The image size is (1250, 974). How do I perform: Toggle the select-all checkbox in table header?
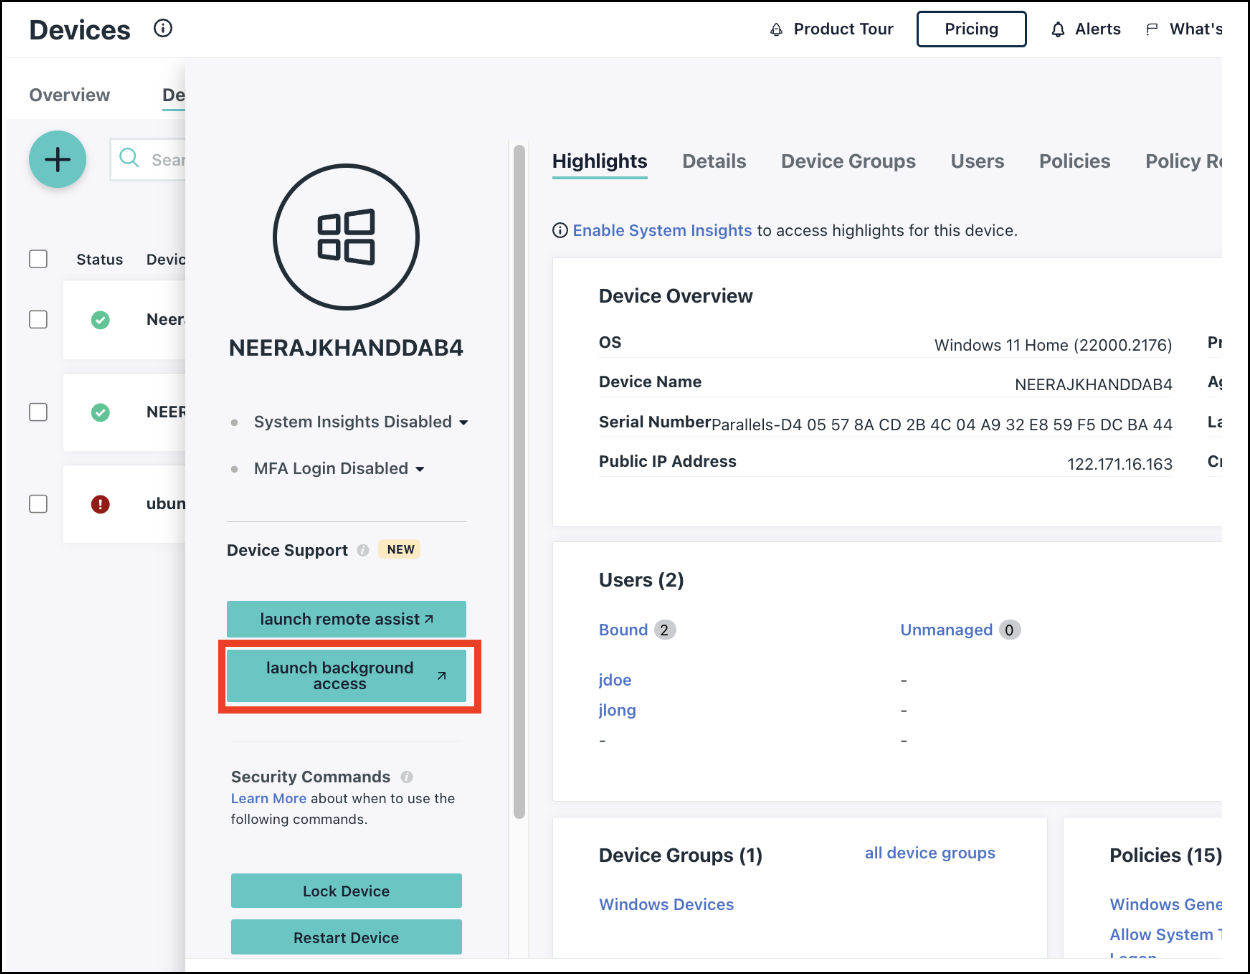pos(38,259)
